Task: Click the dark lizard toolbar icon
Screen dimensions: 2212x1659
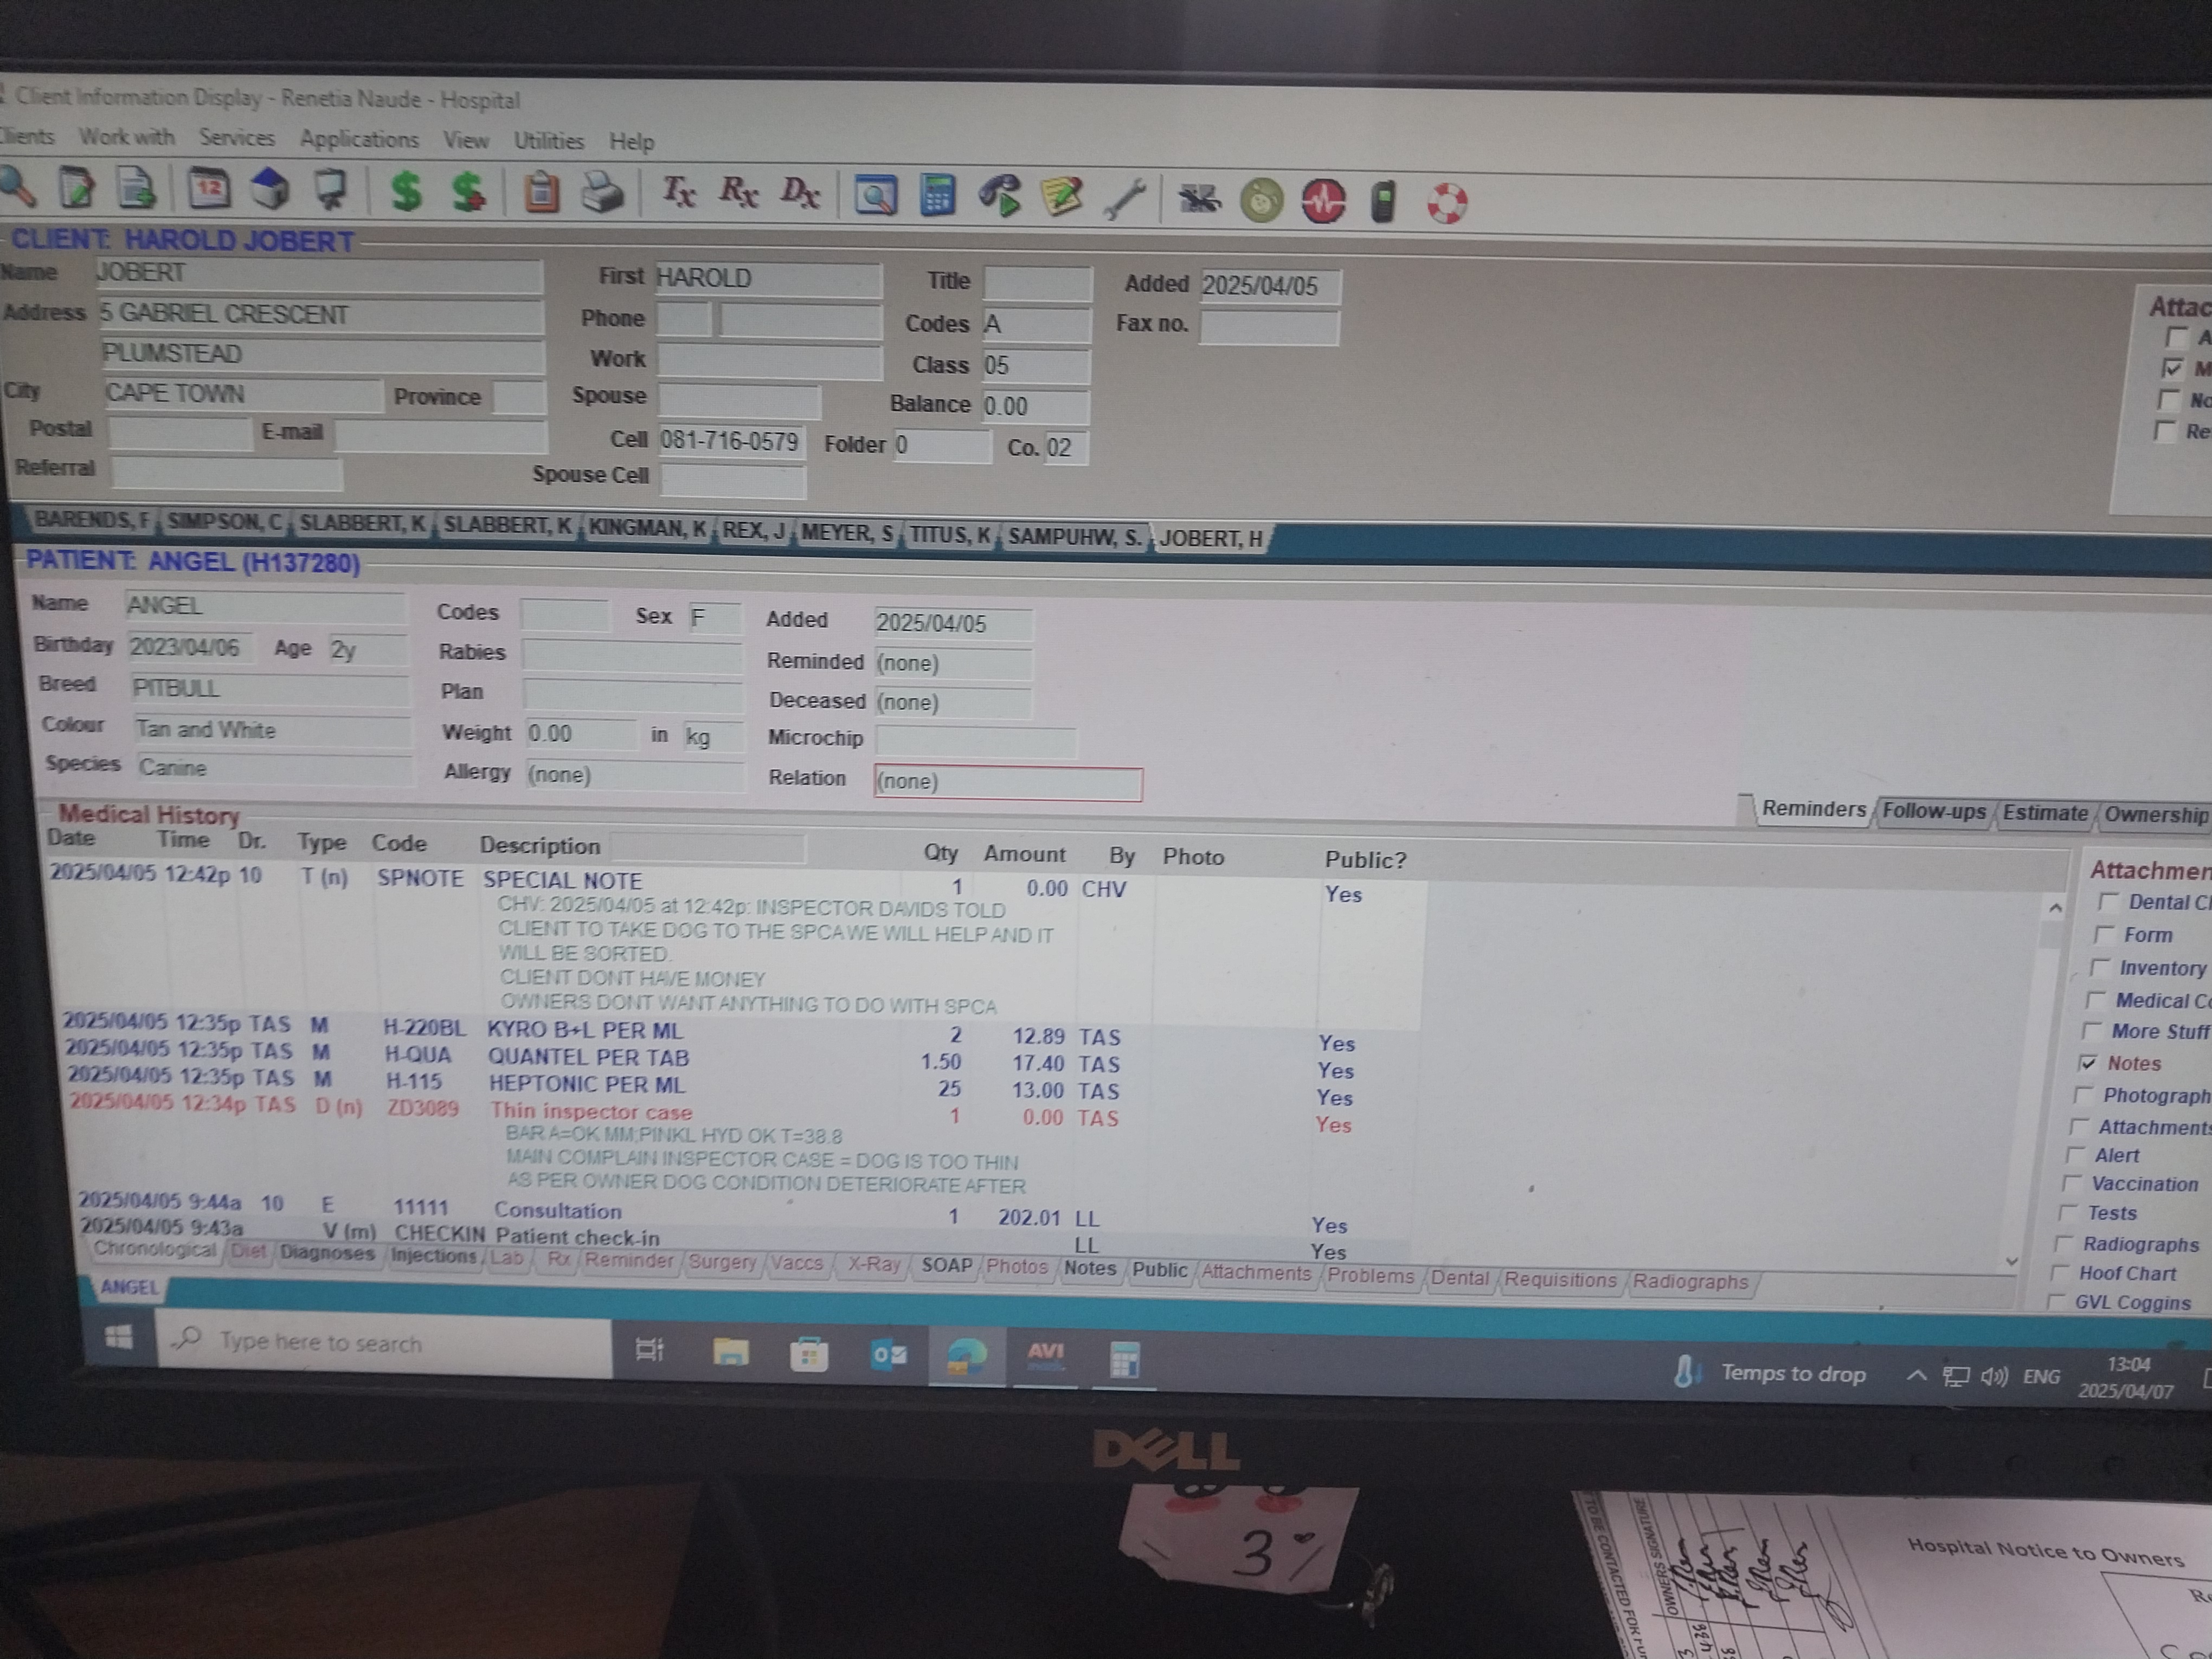Action: [x=1199, y=200]
